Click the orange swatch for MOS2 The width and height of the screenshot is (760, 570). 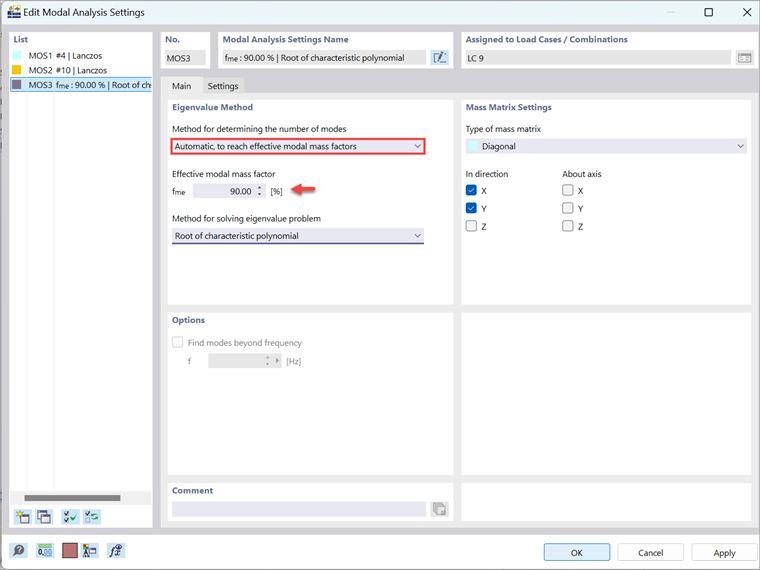[x=17, y=70]
